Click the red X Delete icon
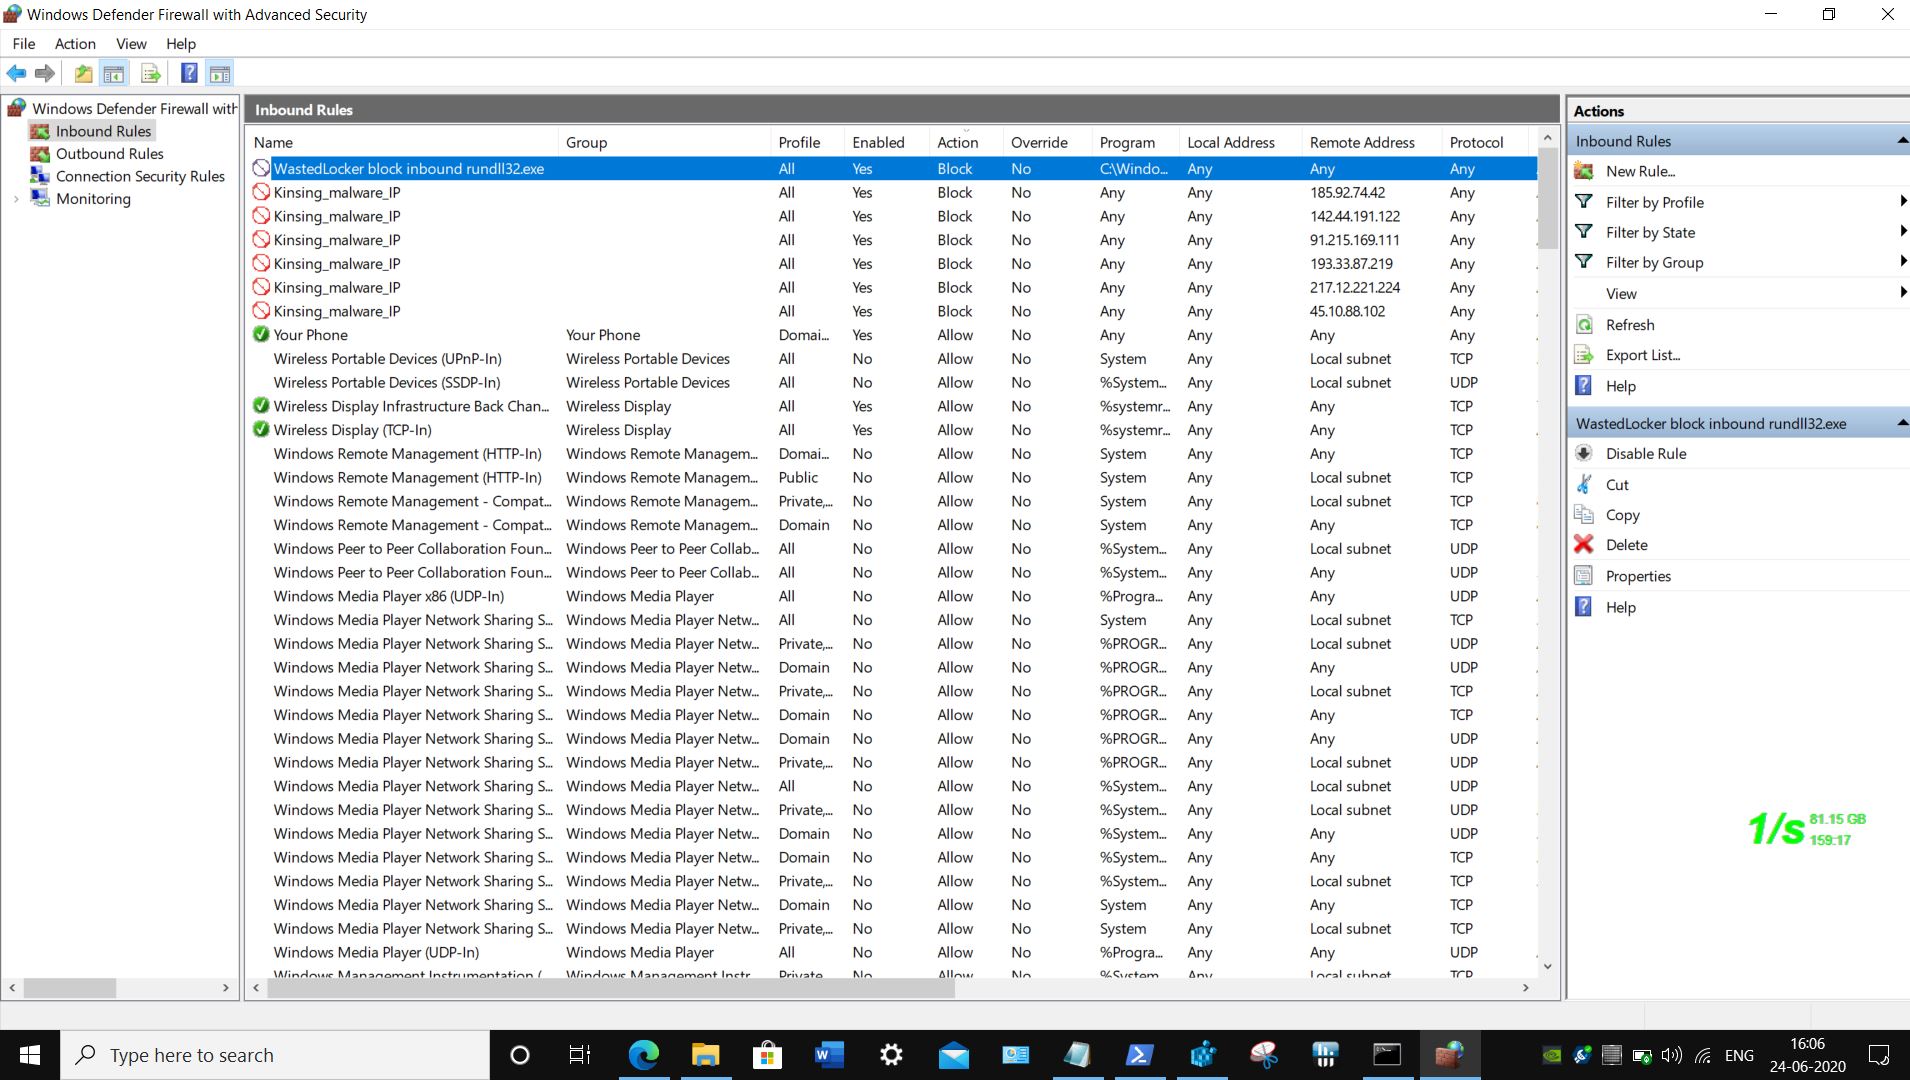 point(1584,545)
